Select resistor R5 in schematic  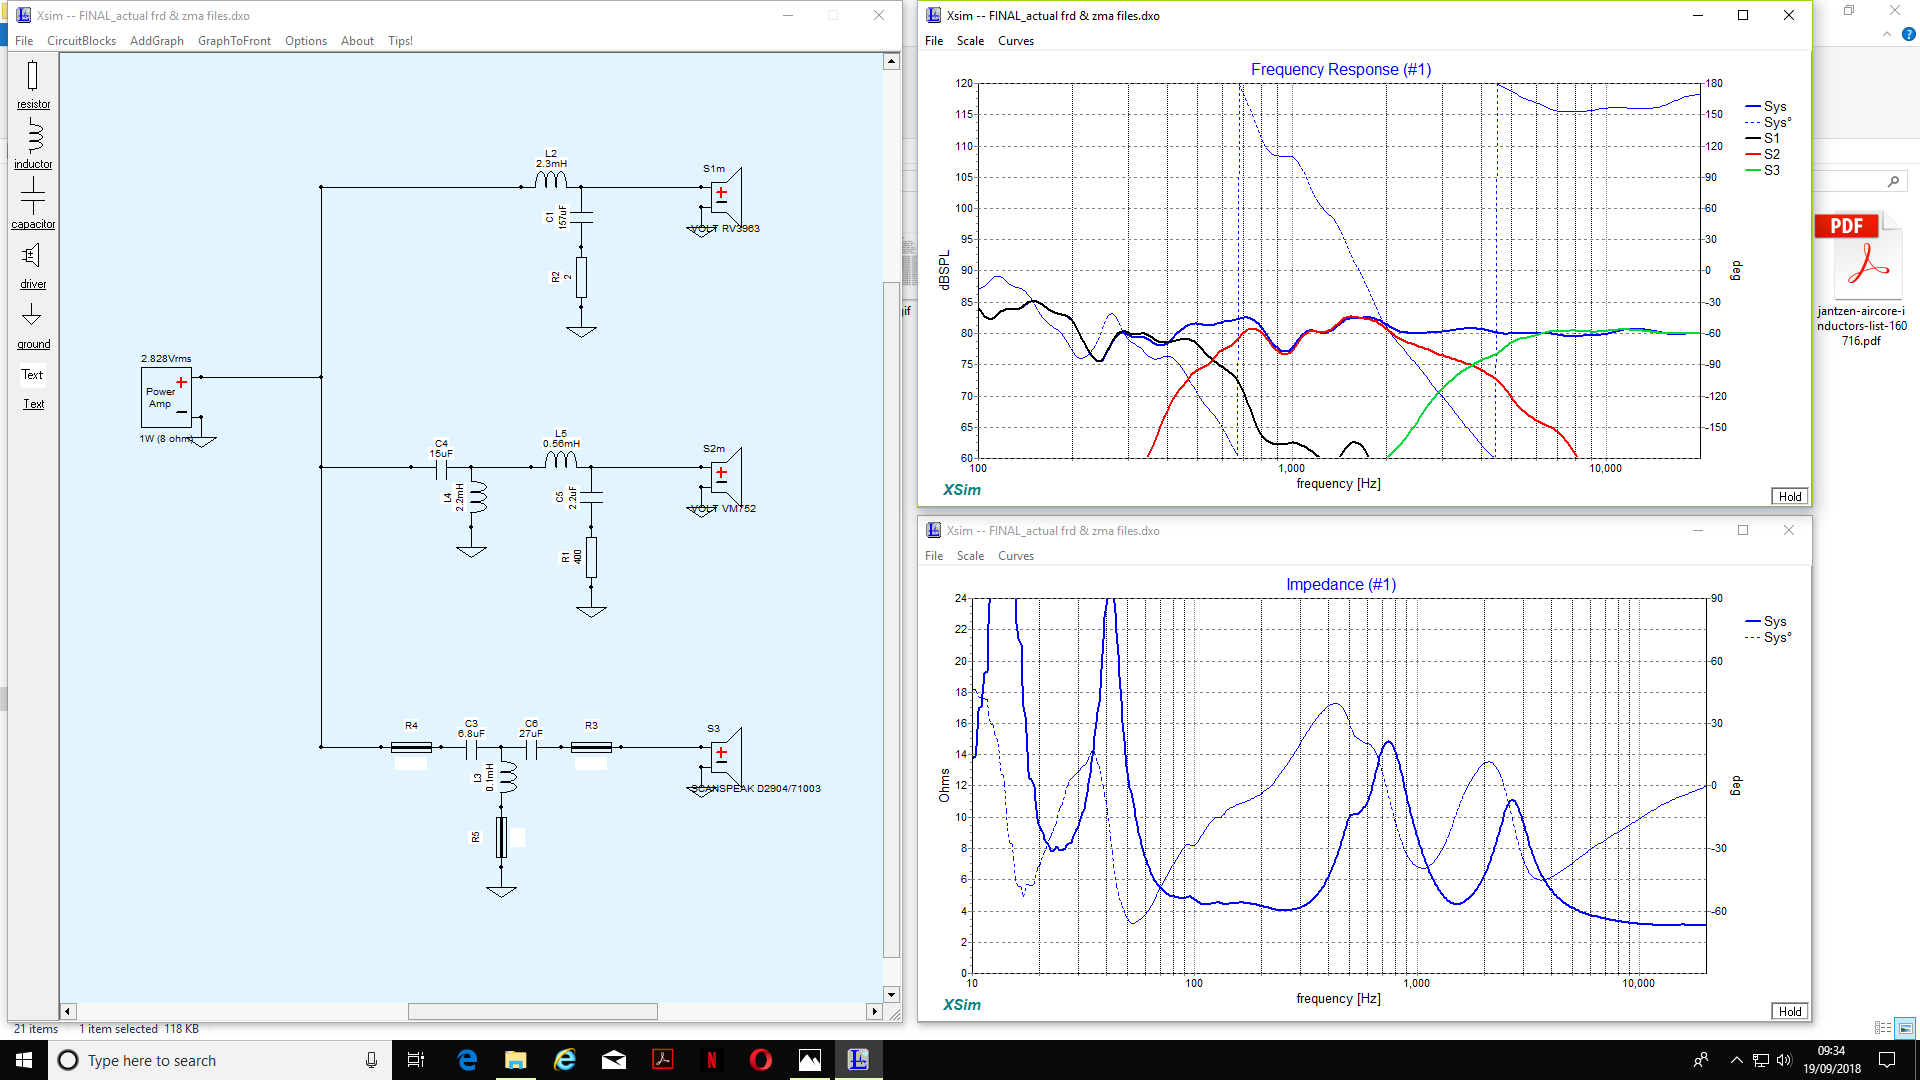(501, 837)
